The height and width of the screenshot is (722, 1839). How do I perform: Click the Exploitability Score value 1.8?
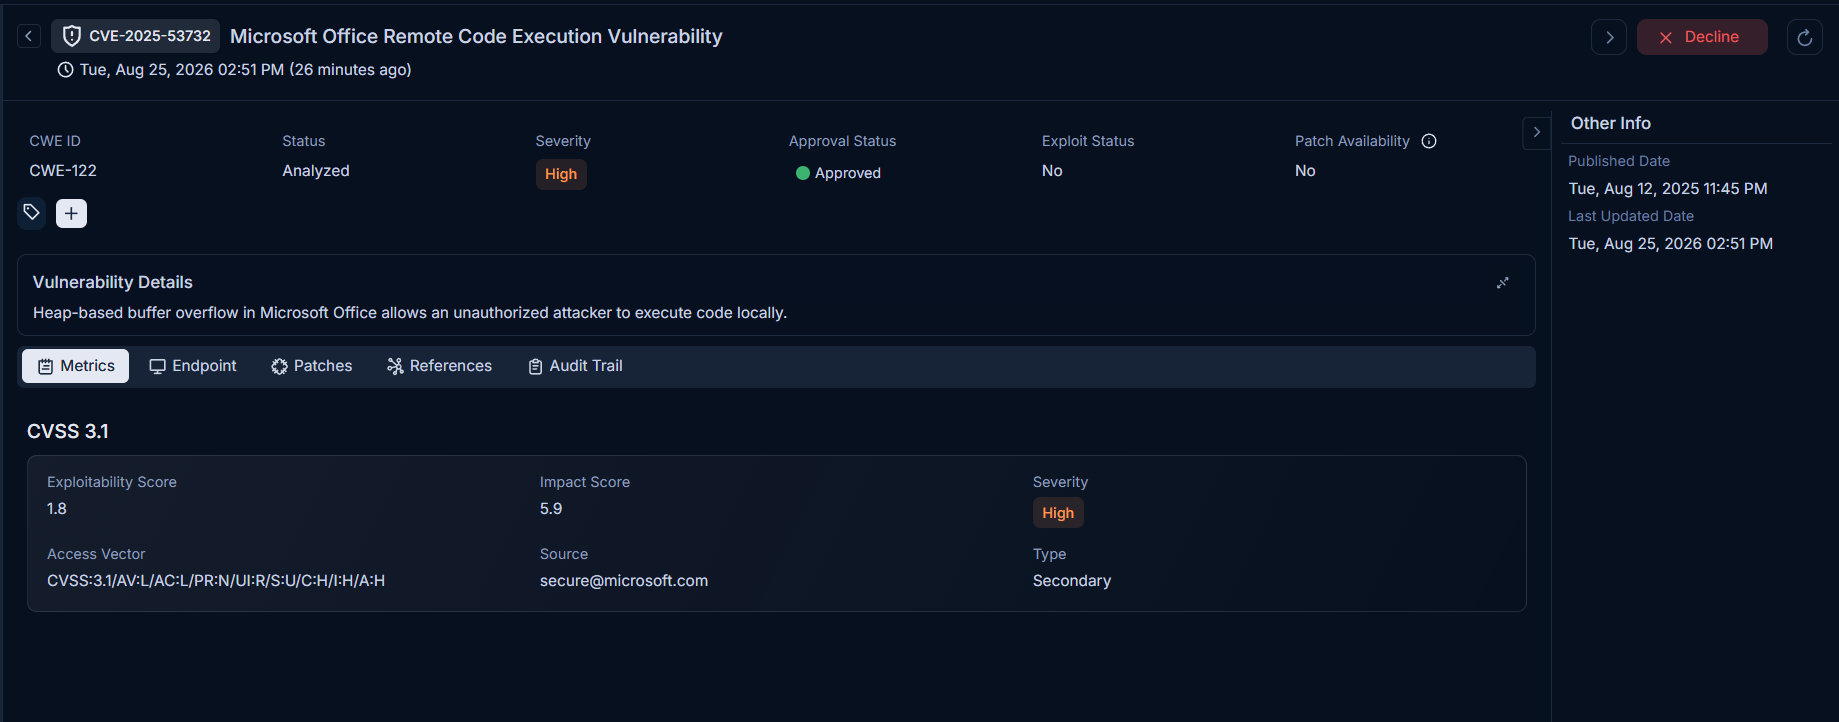point(57,509)
